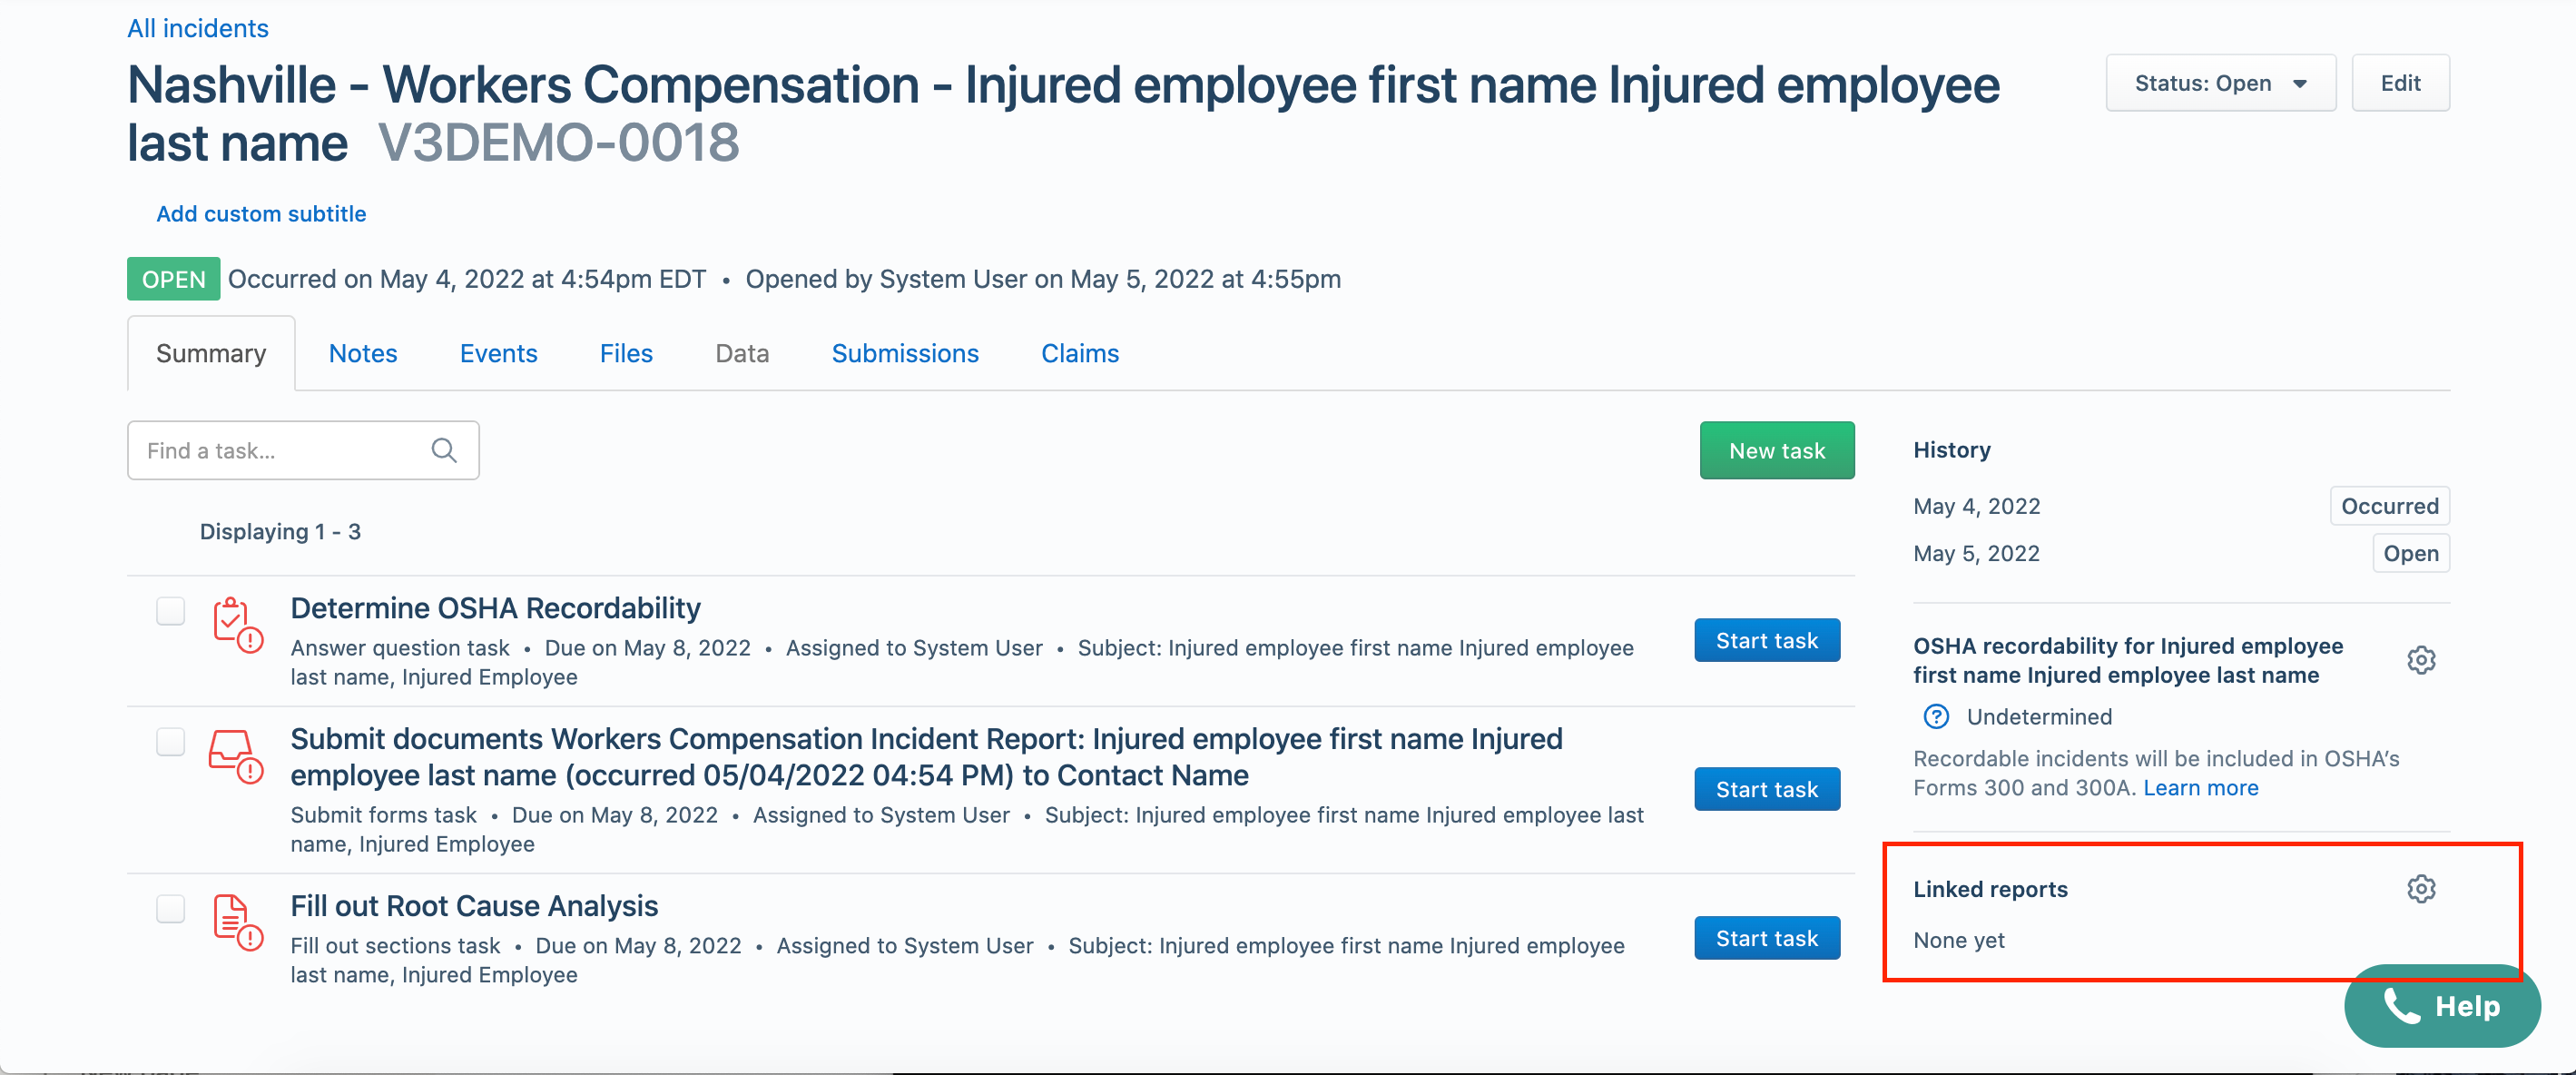2576x1075 pixels.
Task: Open the Events tab
Action: pos(498,353)
